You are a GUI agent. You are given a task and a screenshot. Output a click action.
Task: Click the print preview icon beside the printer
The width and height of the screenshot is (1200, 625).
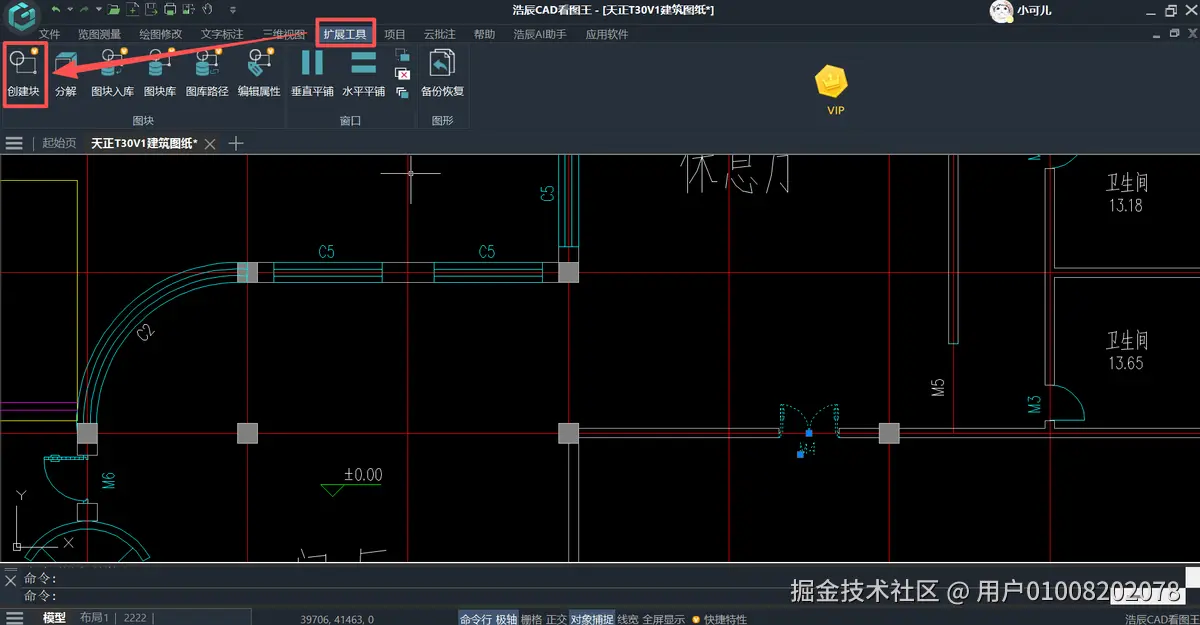point(188,10)
